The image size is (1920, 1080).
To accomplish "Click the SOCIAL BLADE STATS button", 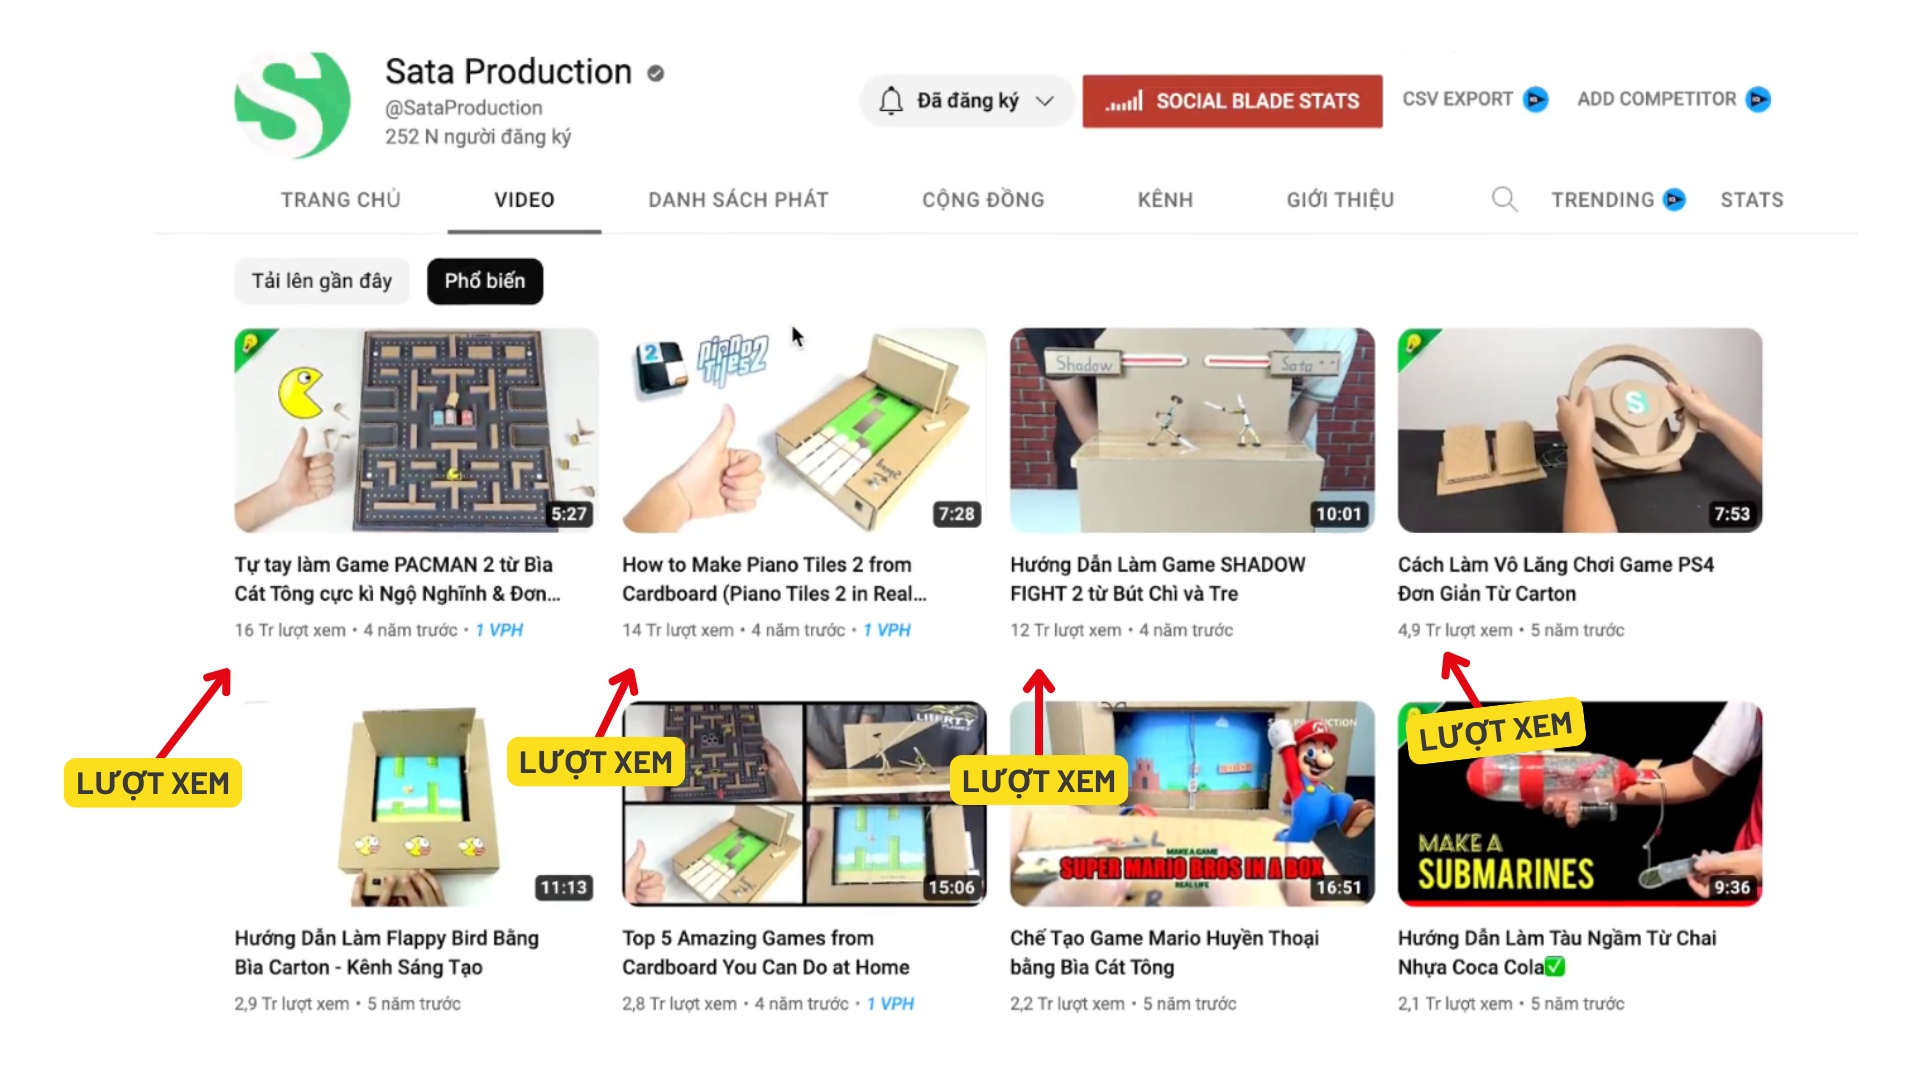I will (x=1232, y=101).
